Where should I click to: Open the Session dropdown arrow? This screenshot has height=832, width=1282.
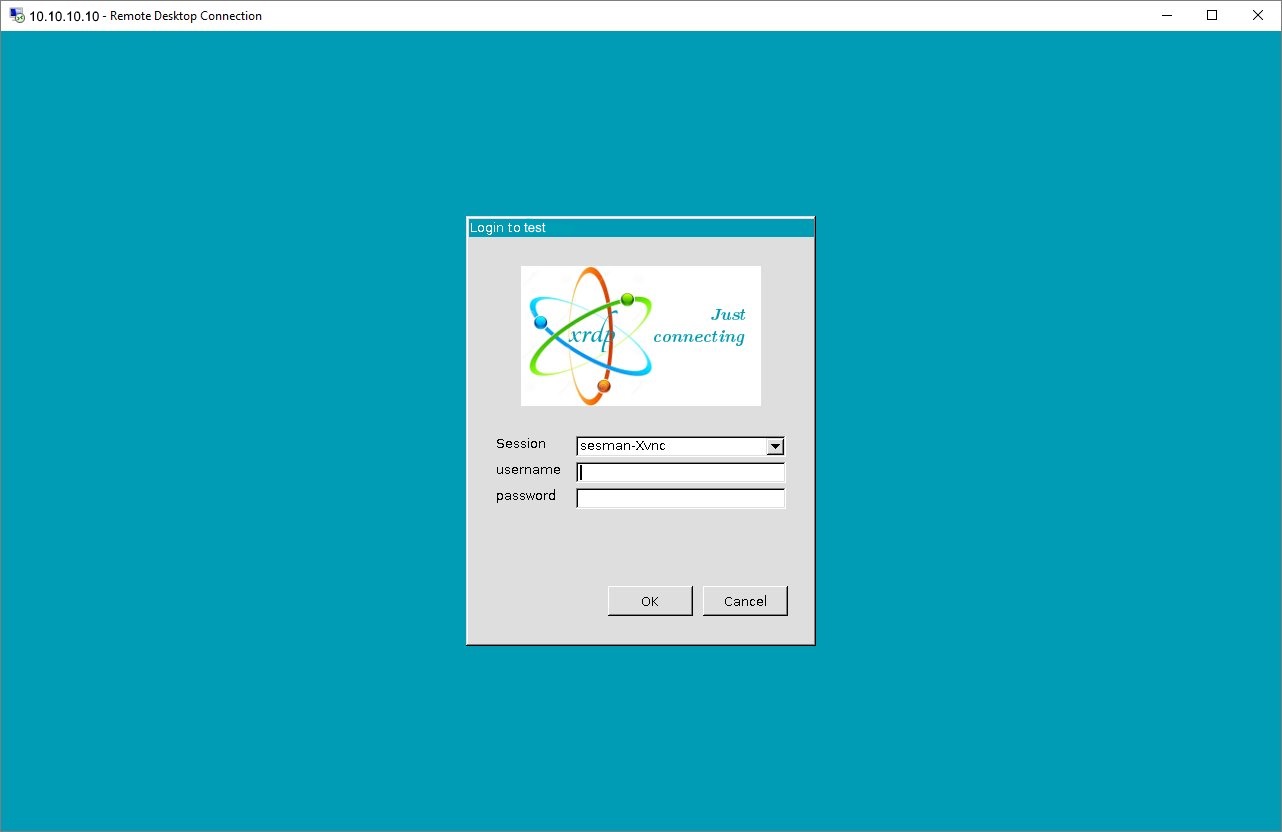coord(775,446)
